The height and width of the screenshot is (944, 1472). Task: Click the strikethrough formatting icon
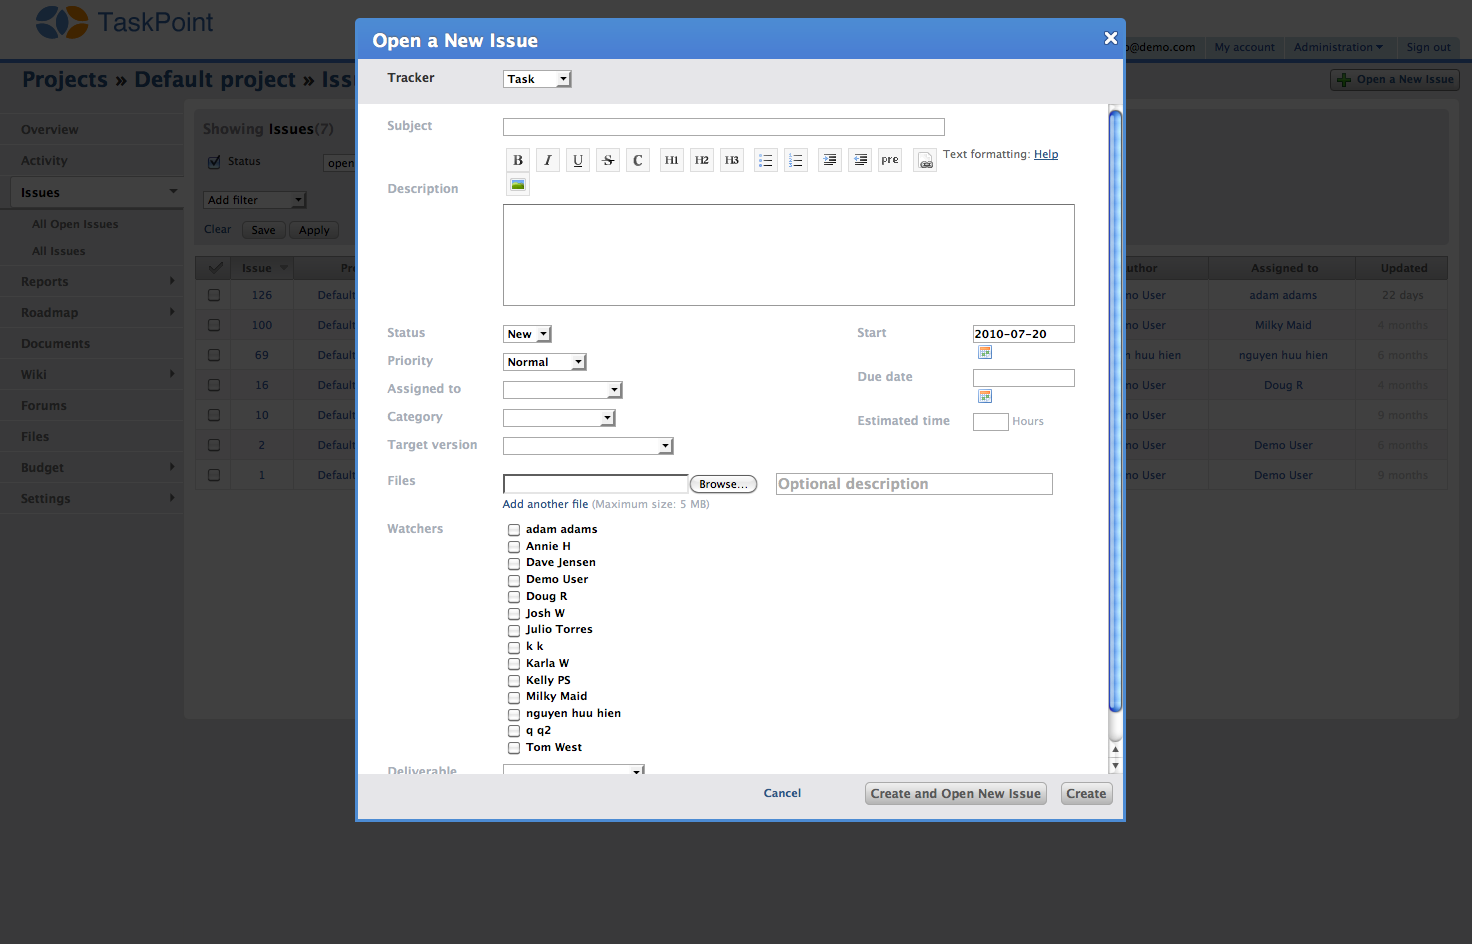tap(608, 160)
